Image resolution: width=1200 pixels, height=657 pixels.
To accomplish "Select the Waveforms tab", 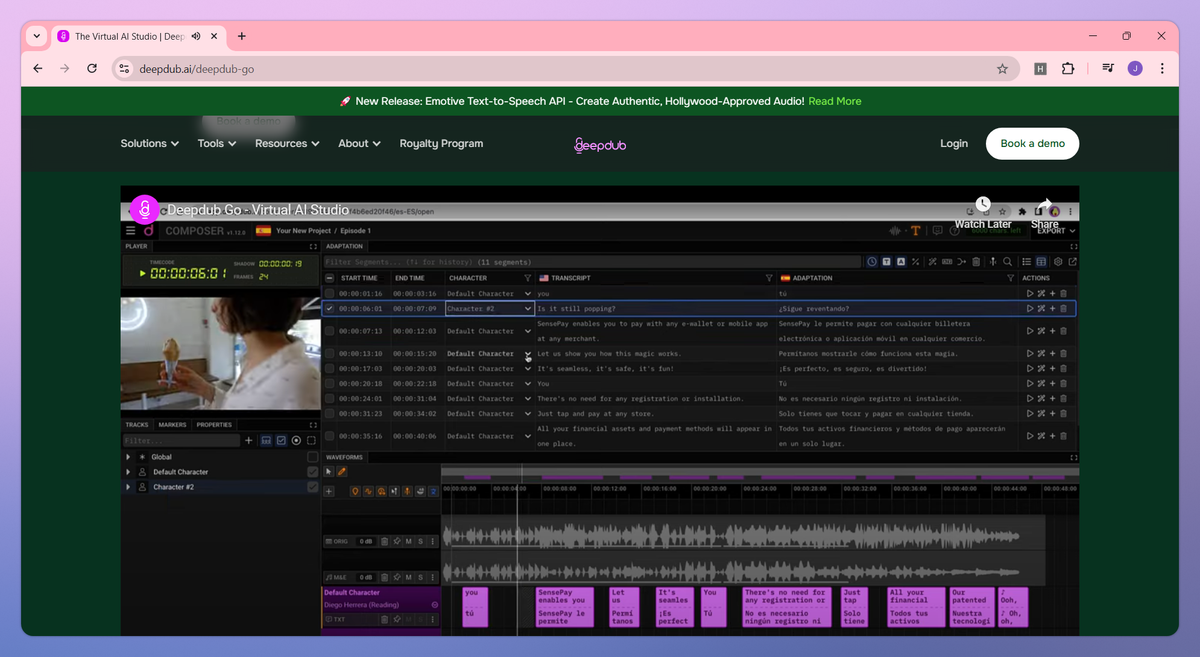I will coord(344,457).
